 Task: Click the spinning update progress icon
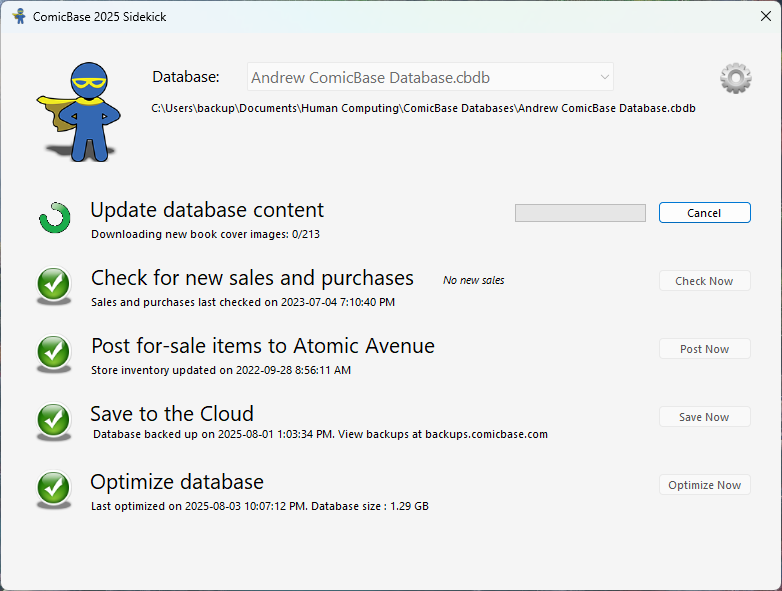point(54,217)
